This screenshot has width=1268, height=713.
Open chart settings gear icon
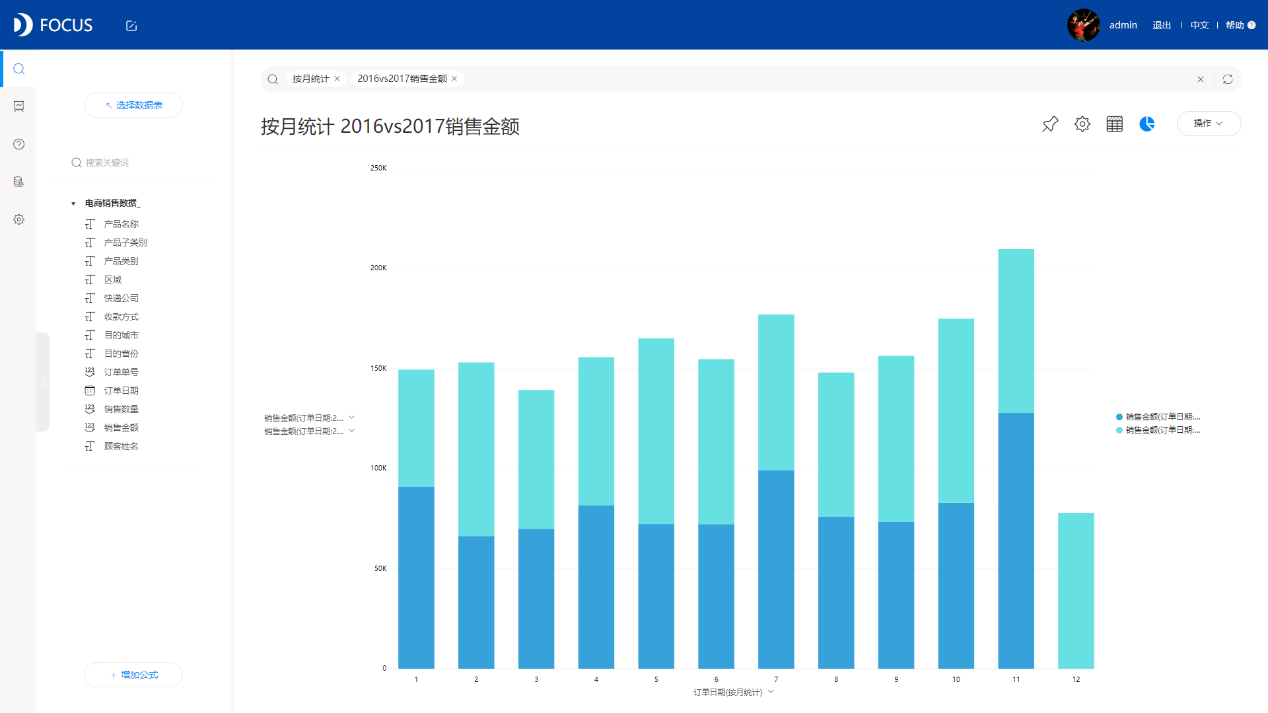pos(1082,124)
